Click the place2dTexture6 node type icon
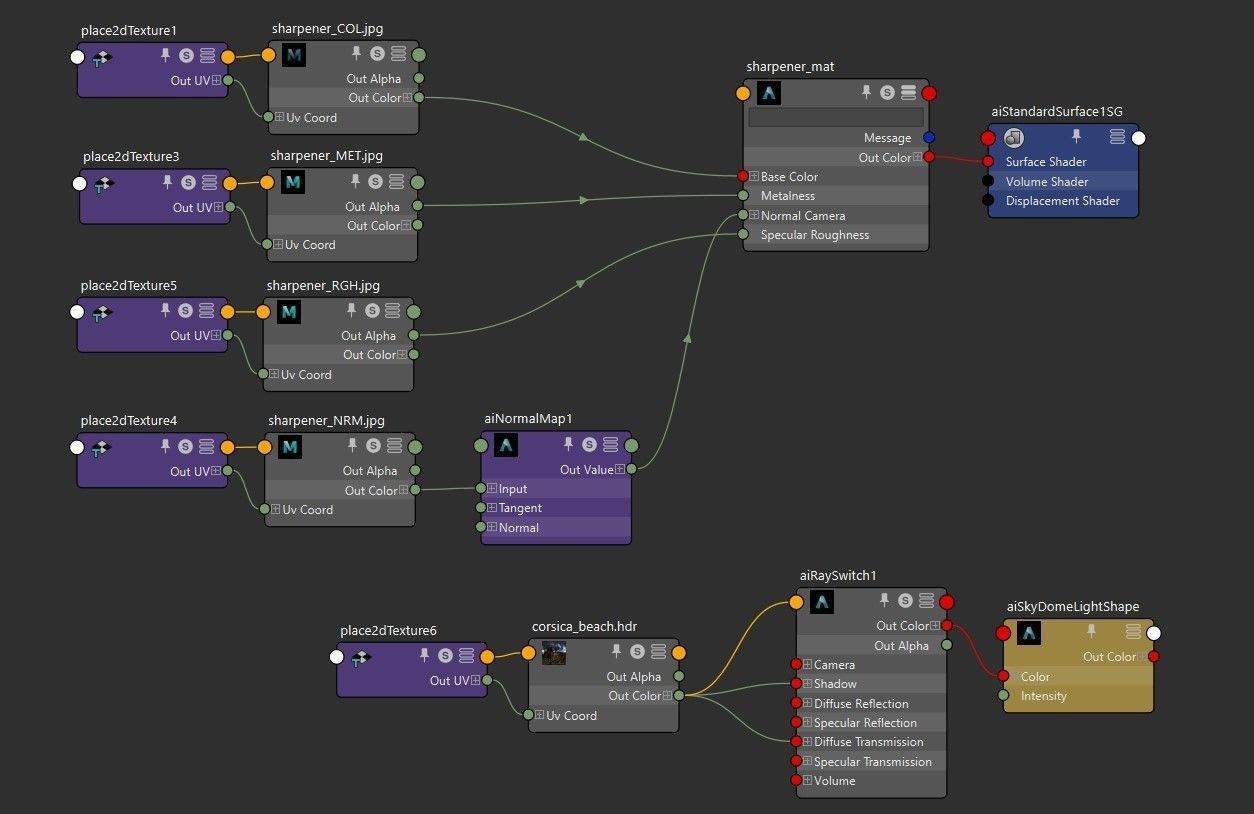Image resolution: width=1254 pixels, height=814 pixels. click(x=361, y=657)
